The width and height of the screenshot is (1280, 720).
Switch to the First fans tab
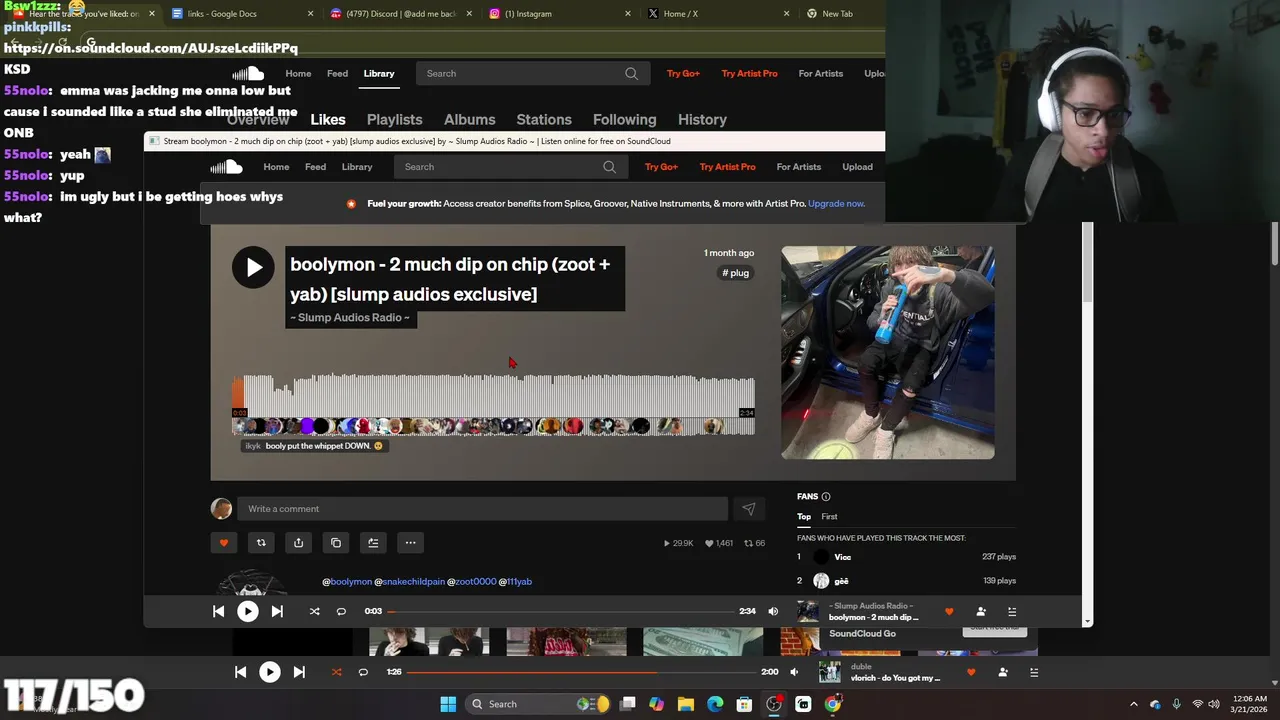point(830,517)
